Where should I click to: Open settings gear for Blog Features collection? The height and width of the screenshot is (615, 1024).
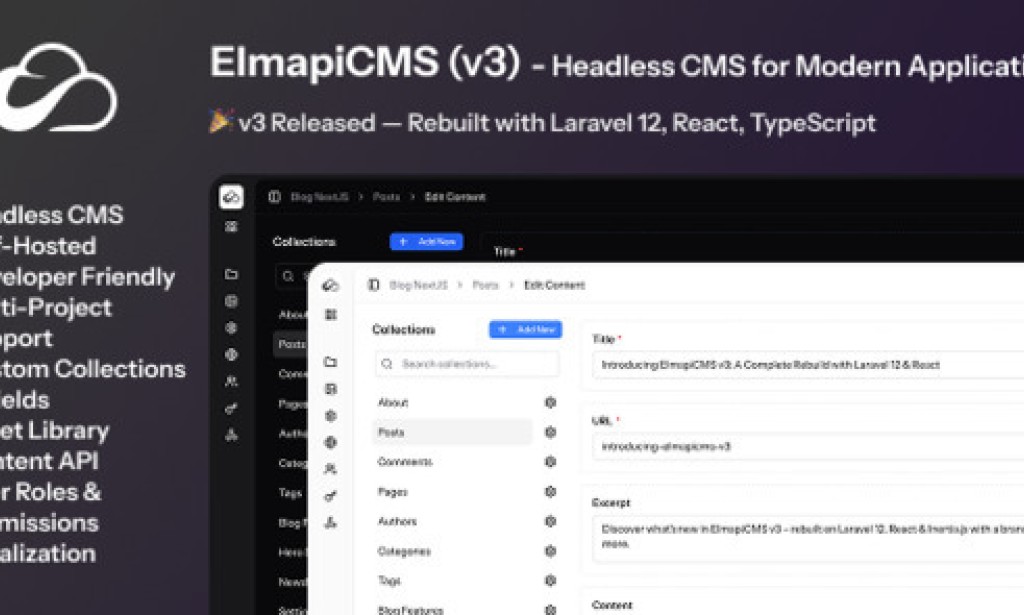tap(551, 610)
